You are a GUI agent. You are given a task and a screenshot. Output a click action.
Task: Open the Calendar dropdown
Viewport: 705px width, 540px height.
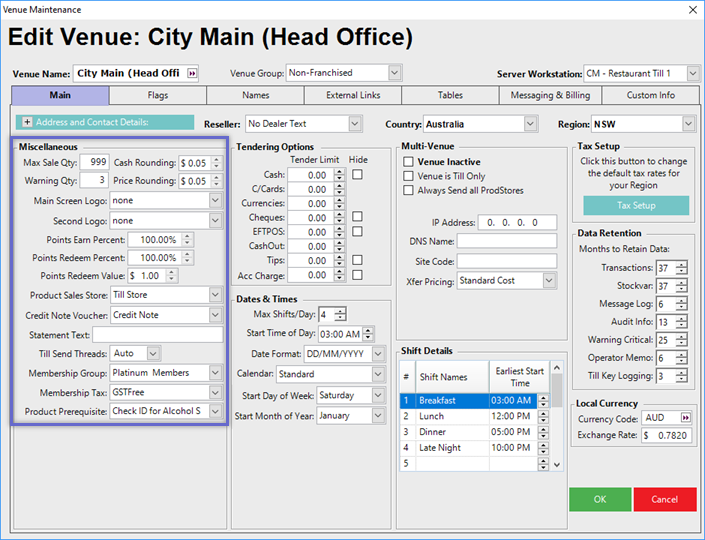click(378, 374)
